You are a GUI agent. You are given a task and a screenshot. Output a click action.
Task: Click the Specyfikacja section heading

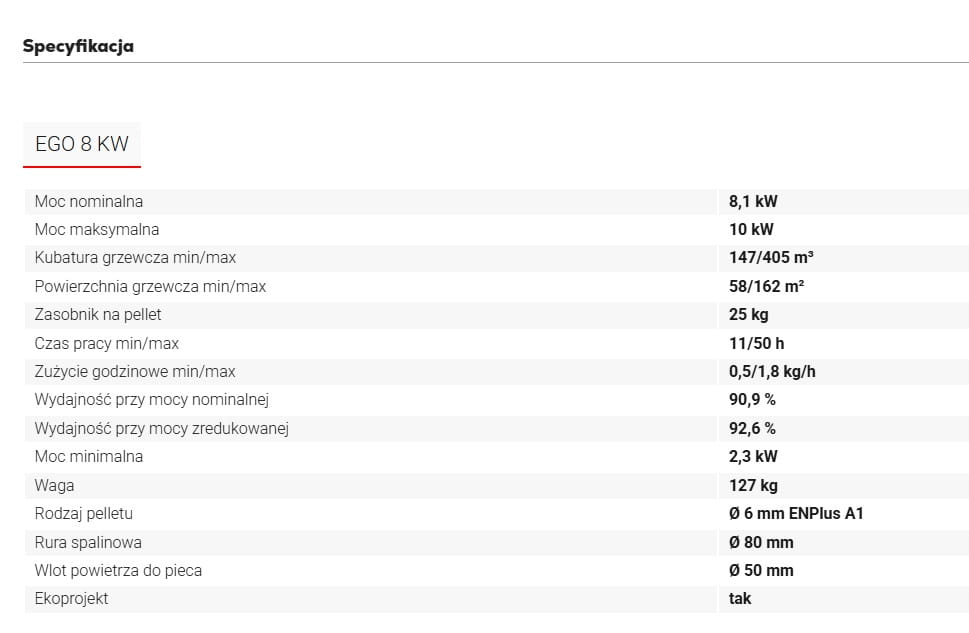tap(78, 46)
